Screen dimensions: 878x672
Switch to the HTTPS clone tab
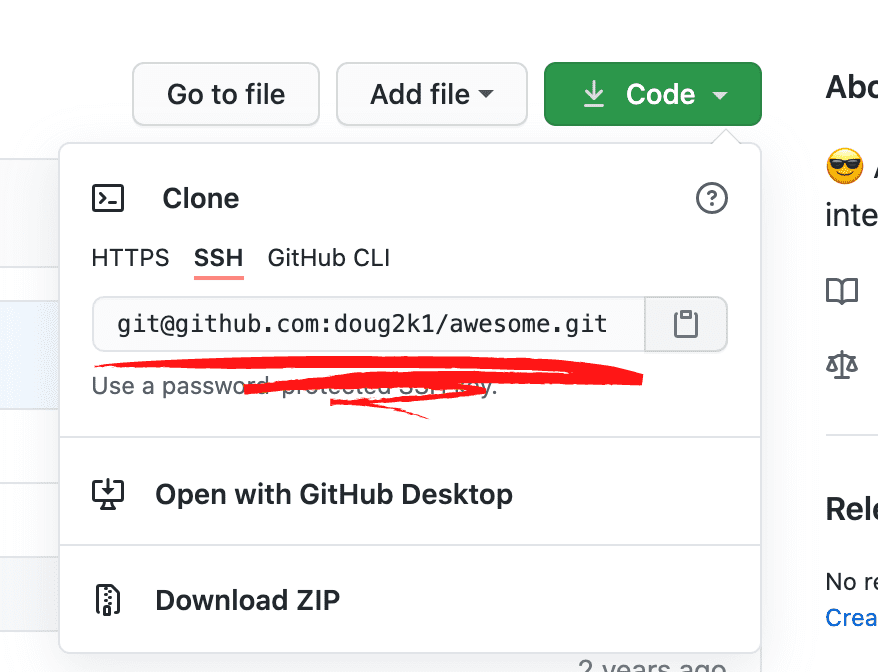pyautogui.click(x=130, y=258)
